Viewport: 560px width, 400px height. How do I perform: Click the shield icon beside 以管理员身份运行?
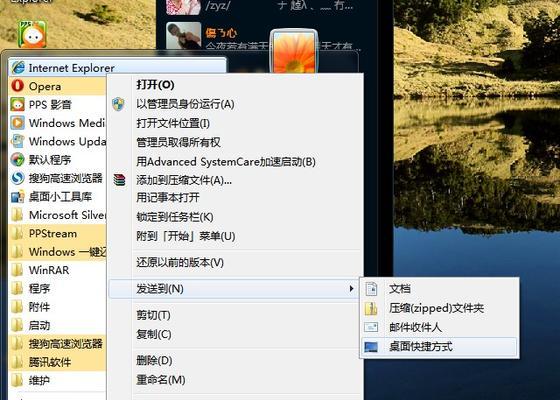click(118, 104)
